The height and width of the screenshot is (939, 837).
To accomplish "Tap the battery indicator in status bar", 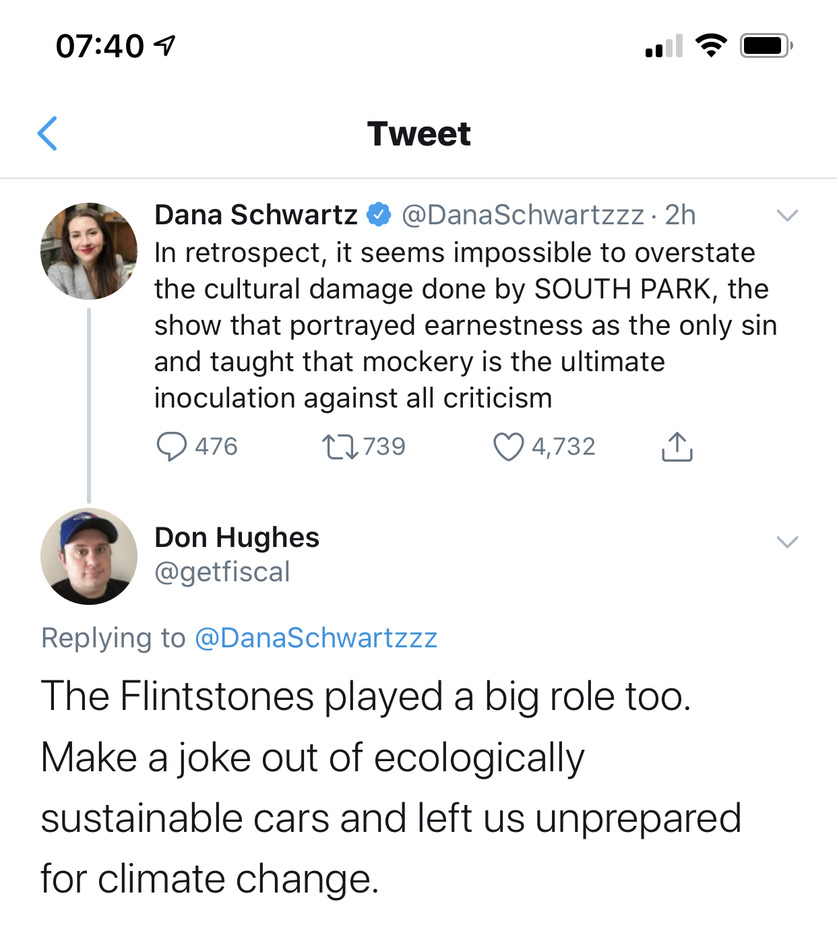I will tap(766, 45).
